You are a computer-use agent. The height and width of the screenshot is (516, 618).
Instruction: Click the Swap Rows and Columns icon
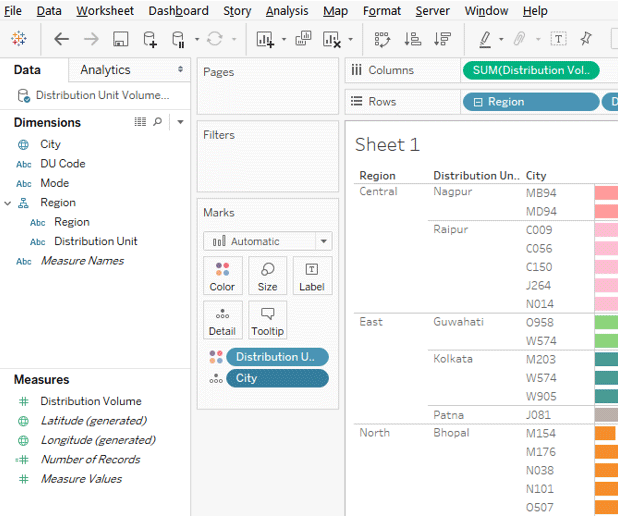click(x=382, y=39)
